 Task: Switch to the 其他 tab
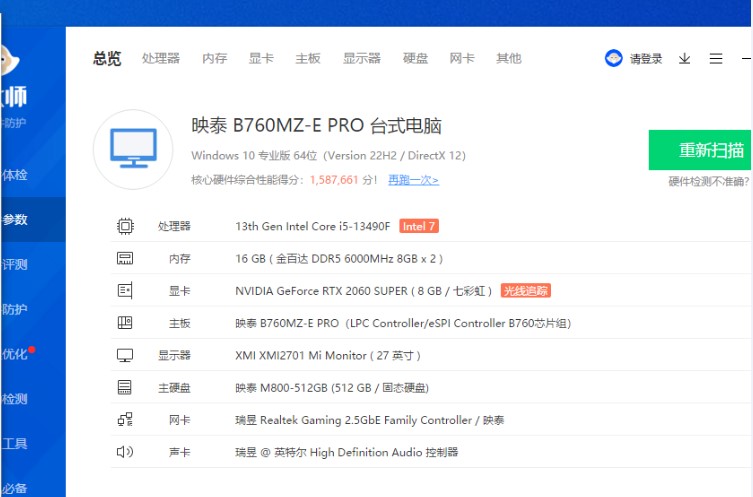(509, 59)
